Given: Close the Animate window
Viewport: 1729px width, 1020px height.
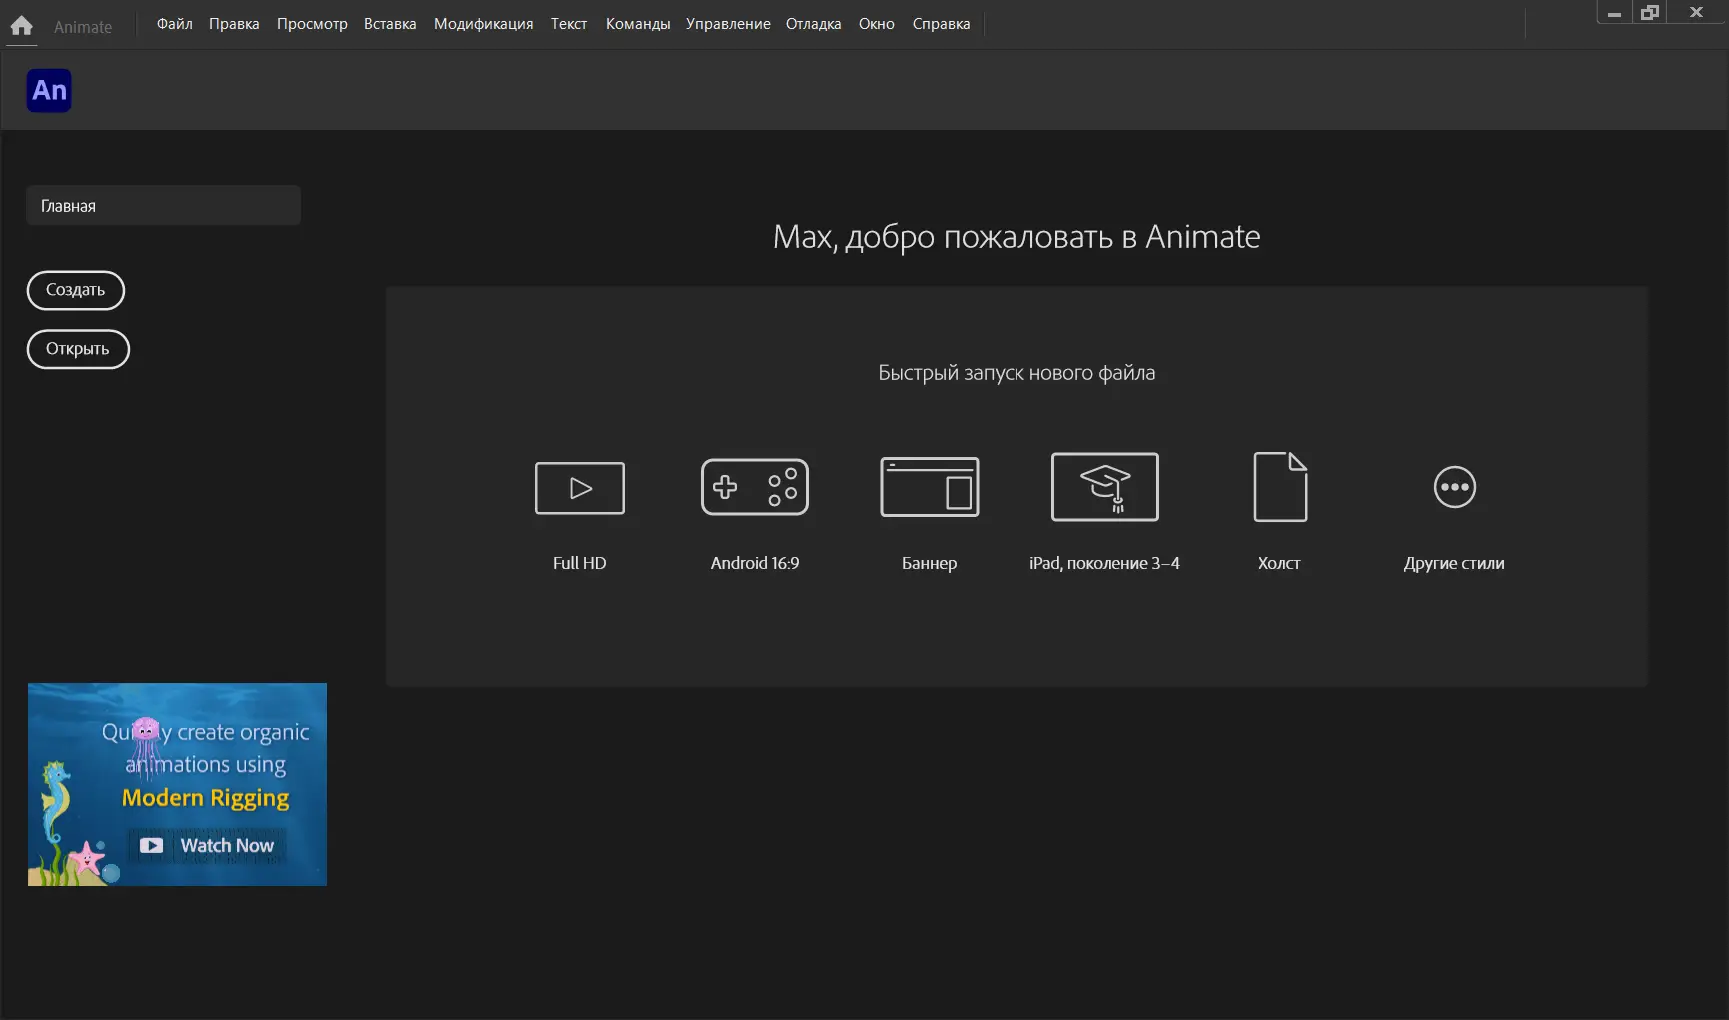Looking at the screenshot, I should click(1696, 12).
